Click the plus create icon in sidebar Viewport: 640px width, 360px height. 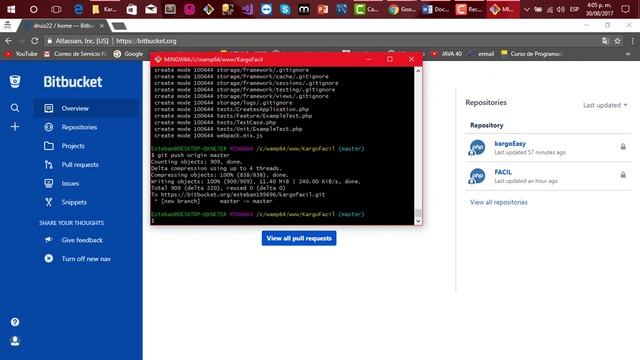(x=15, y=127)
